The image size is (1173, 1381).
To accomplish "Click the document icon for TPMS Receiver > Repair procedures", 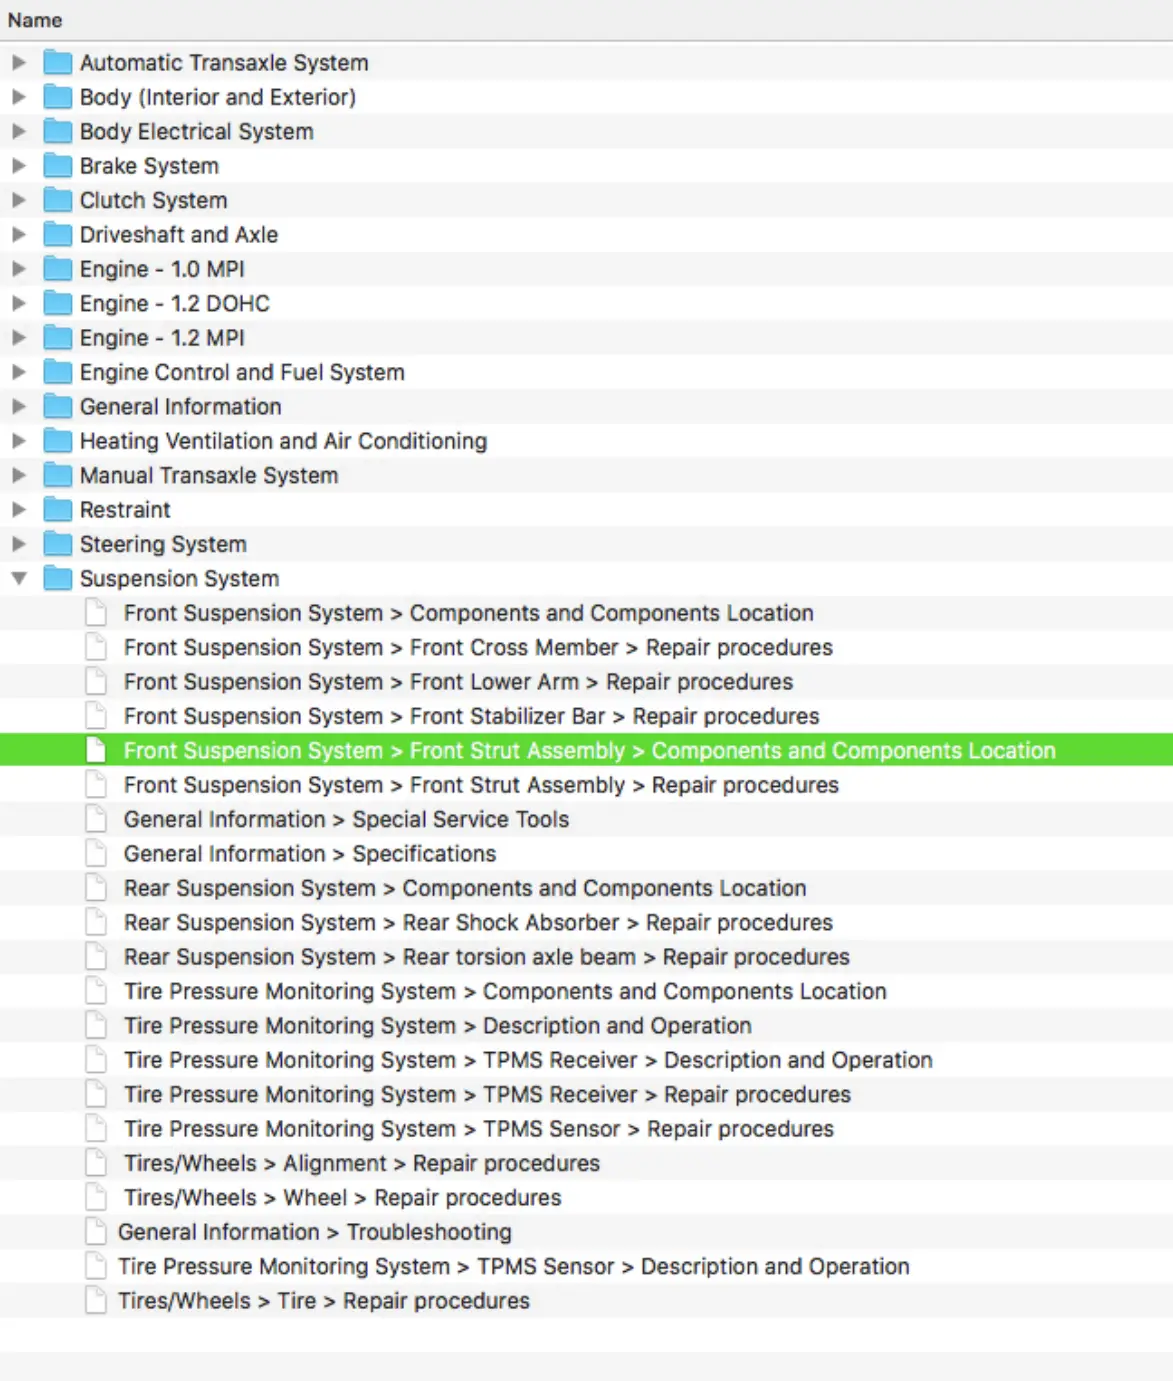I will point(96,1094).
